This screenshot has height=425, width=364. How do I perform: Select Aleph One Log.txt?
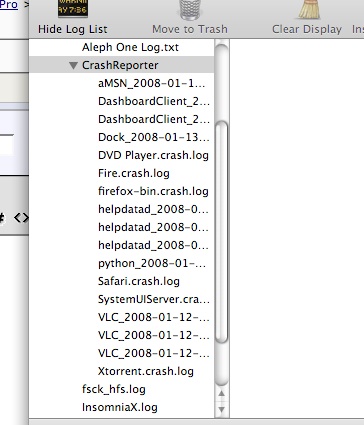click(130, 47)
